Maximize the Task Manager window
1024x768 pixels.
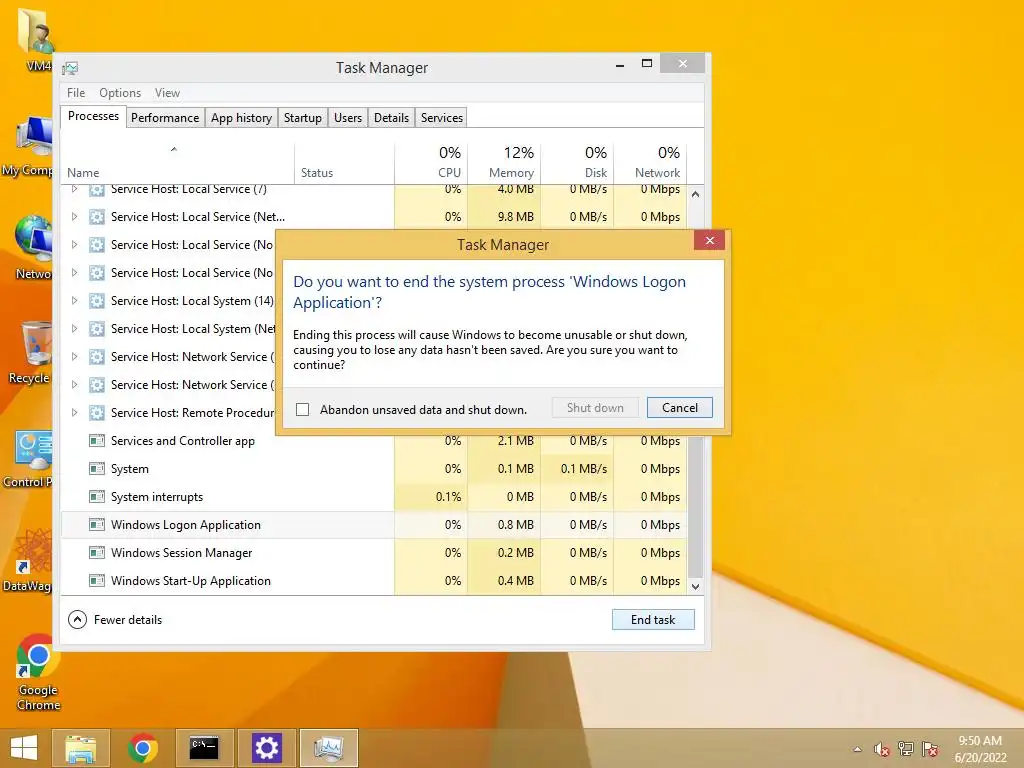[647, 63]
